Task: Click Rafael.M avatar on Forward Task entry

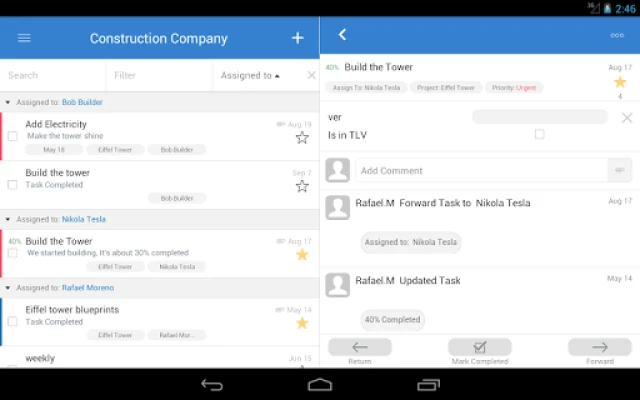Action: click(338, 207)
